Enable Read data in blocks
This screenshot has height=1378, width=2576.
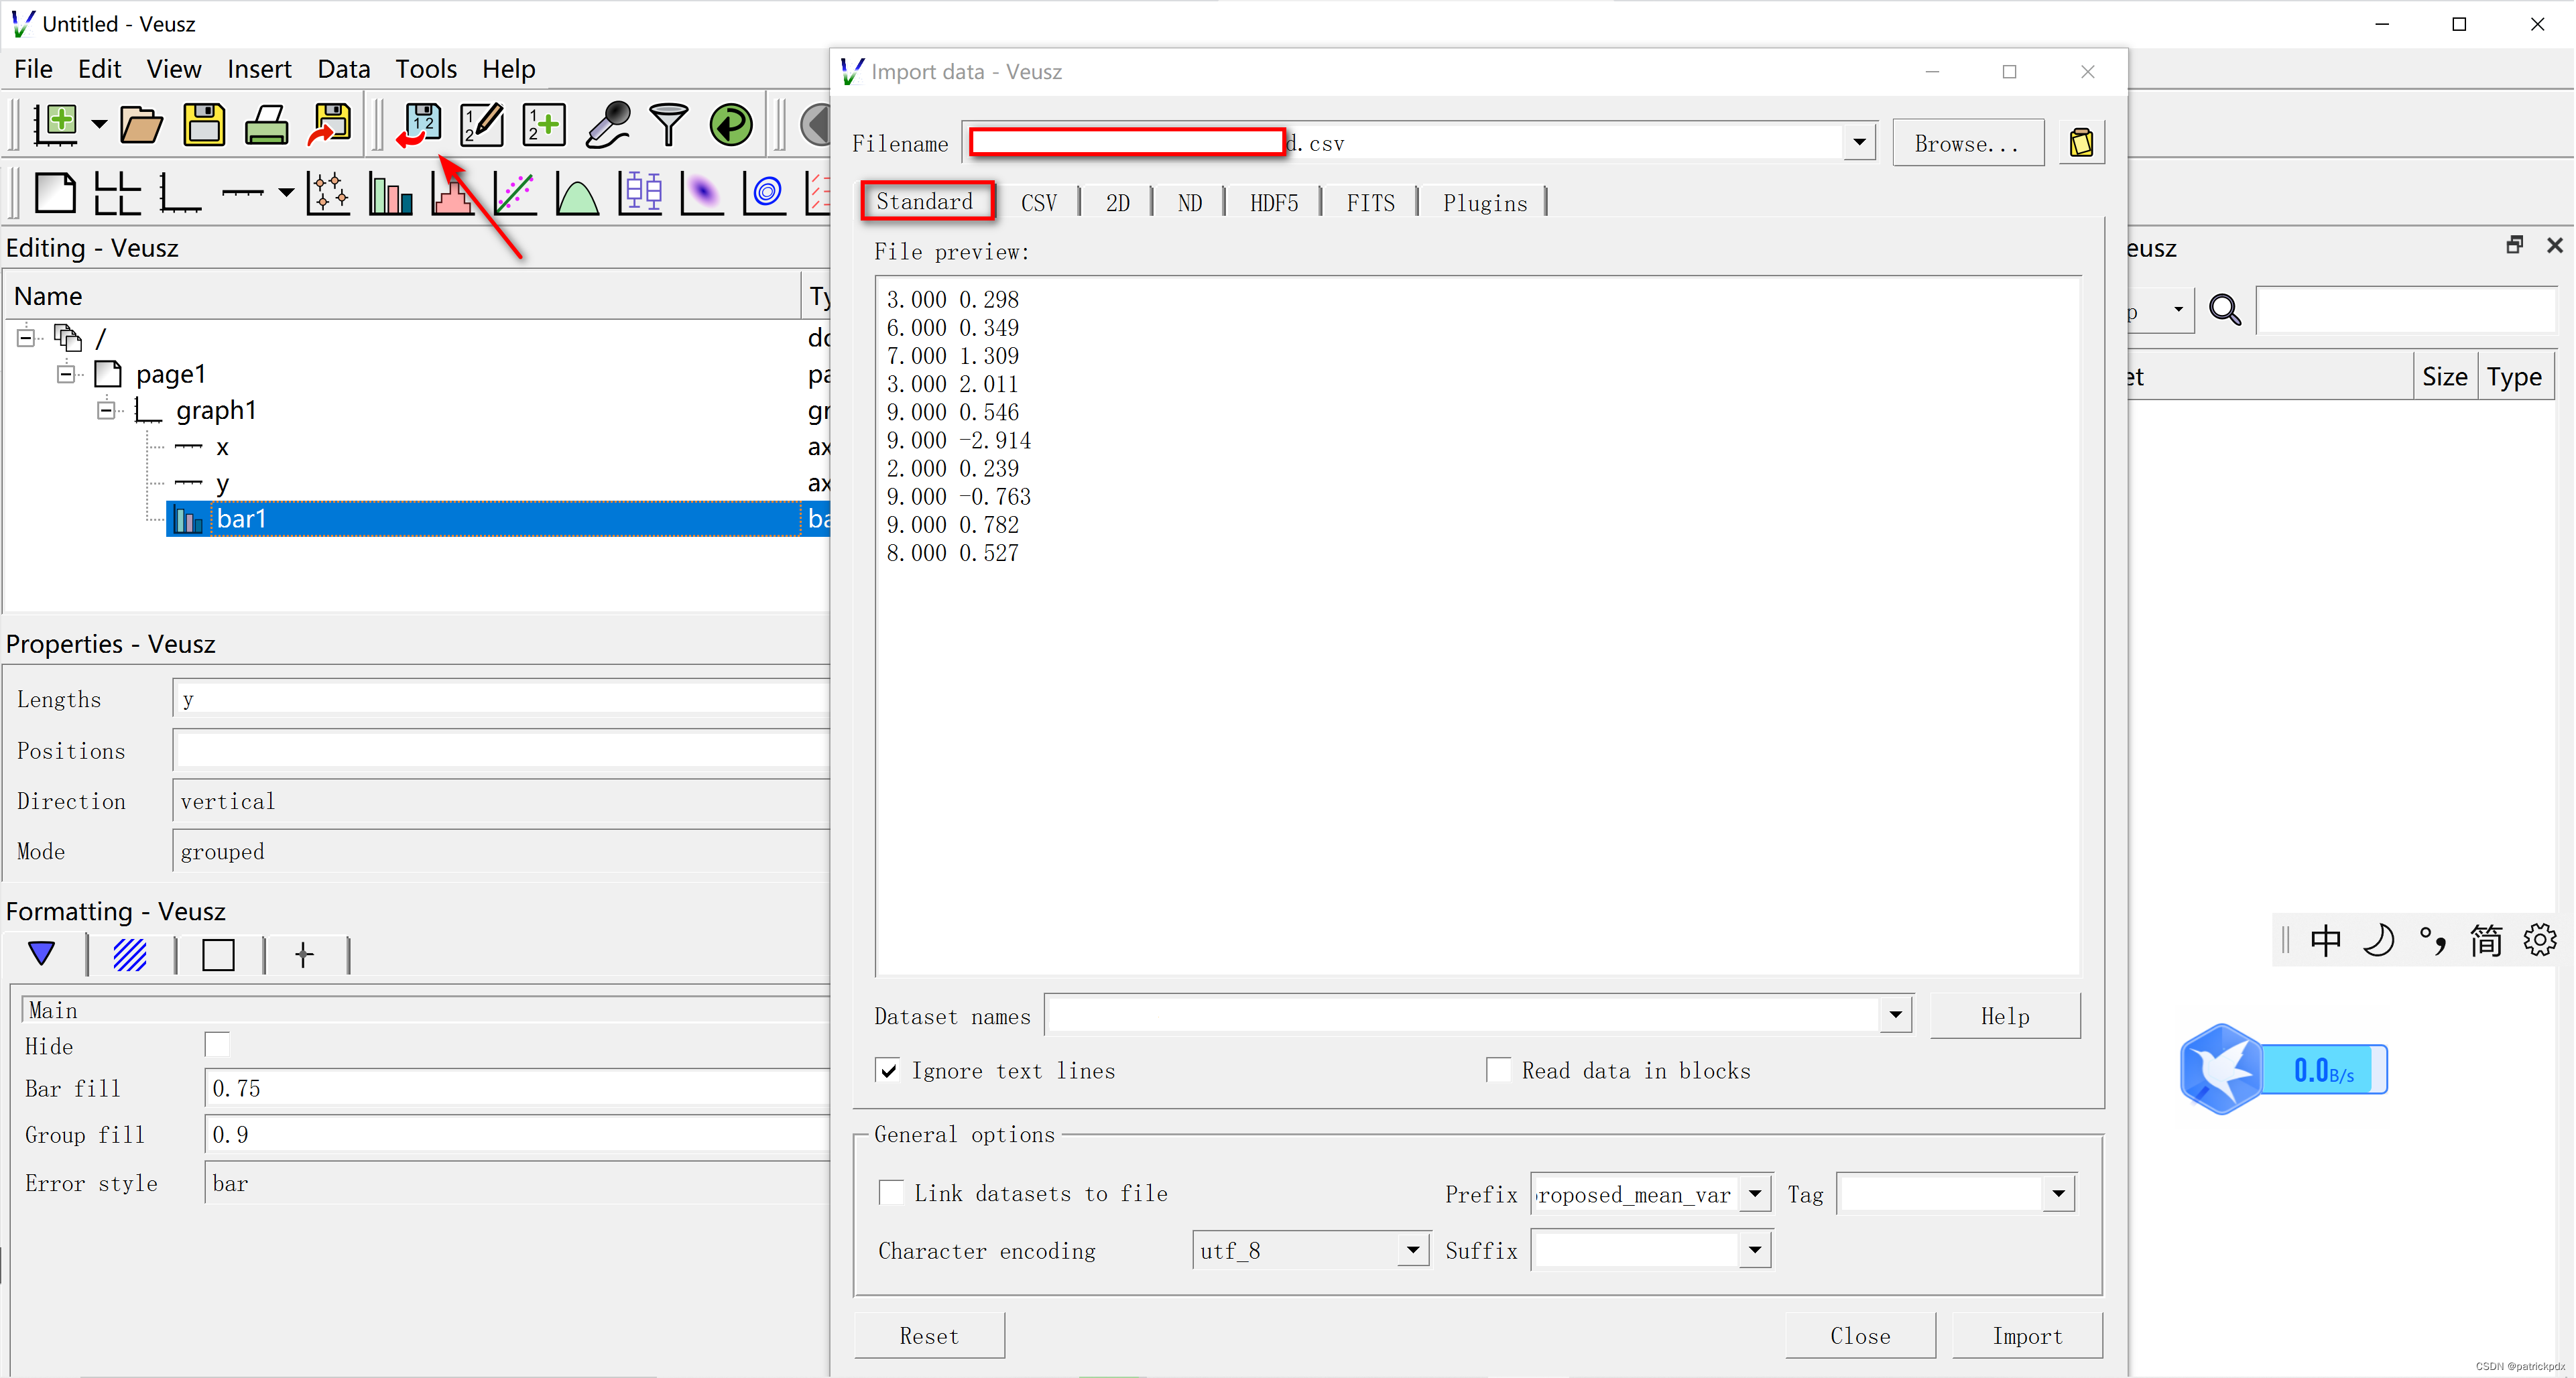click(1498, 1071)
